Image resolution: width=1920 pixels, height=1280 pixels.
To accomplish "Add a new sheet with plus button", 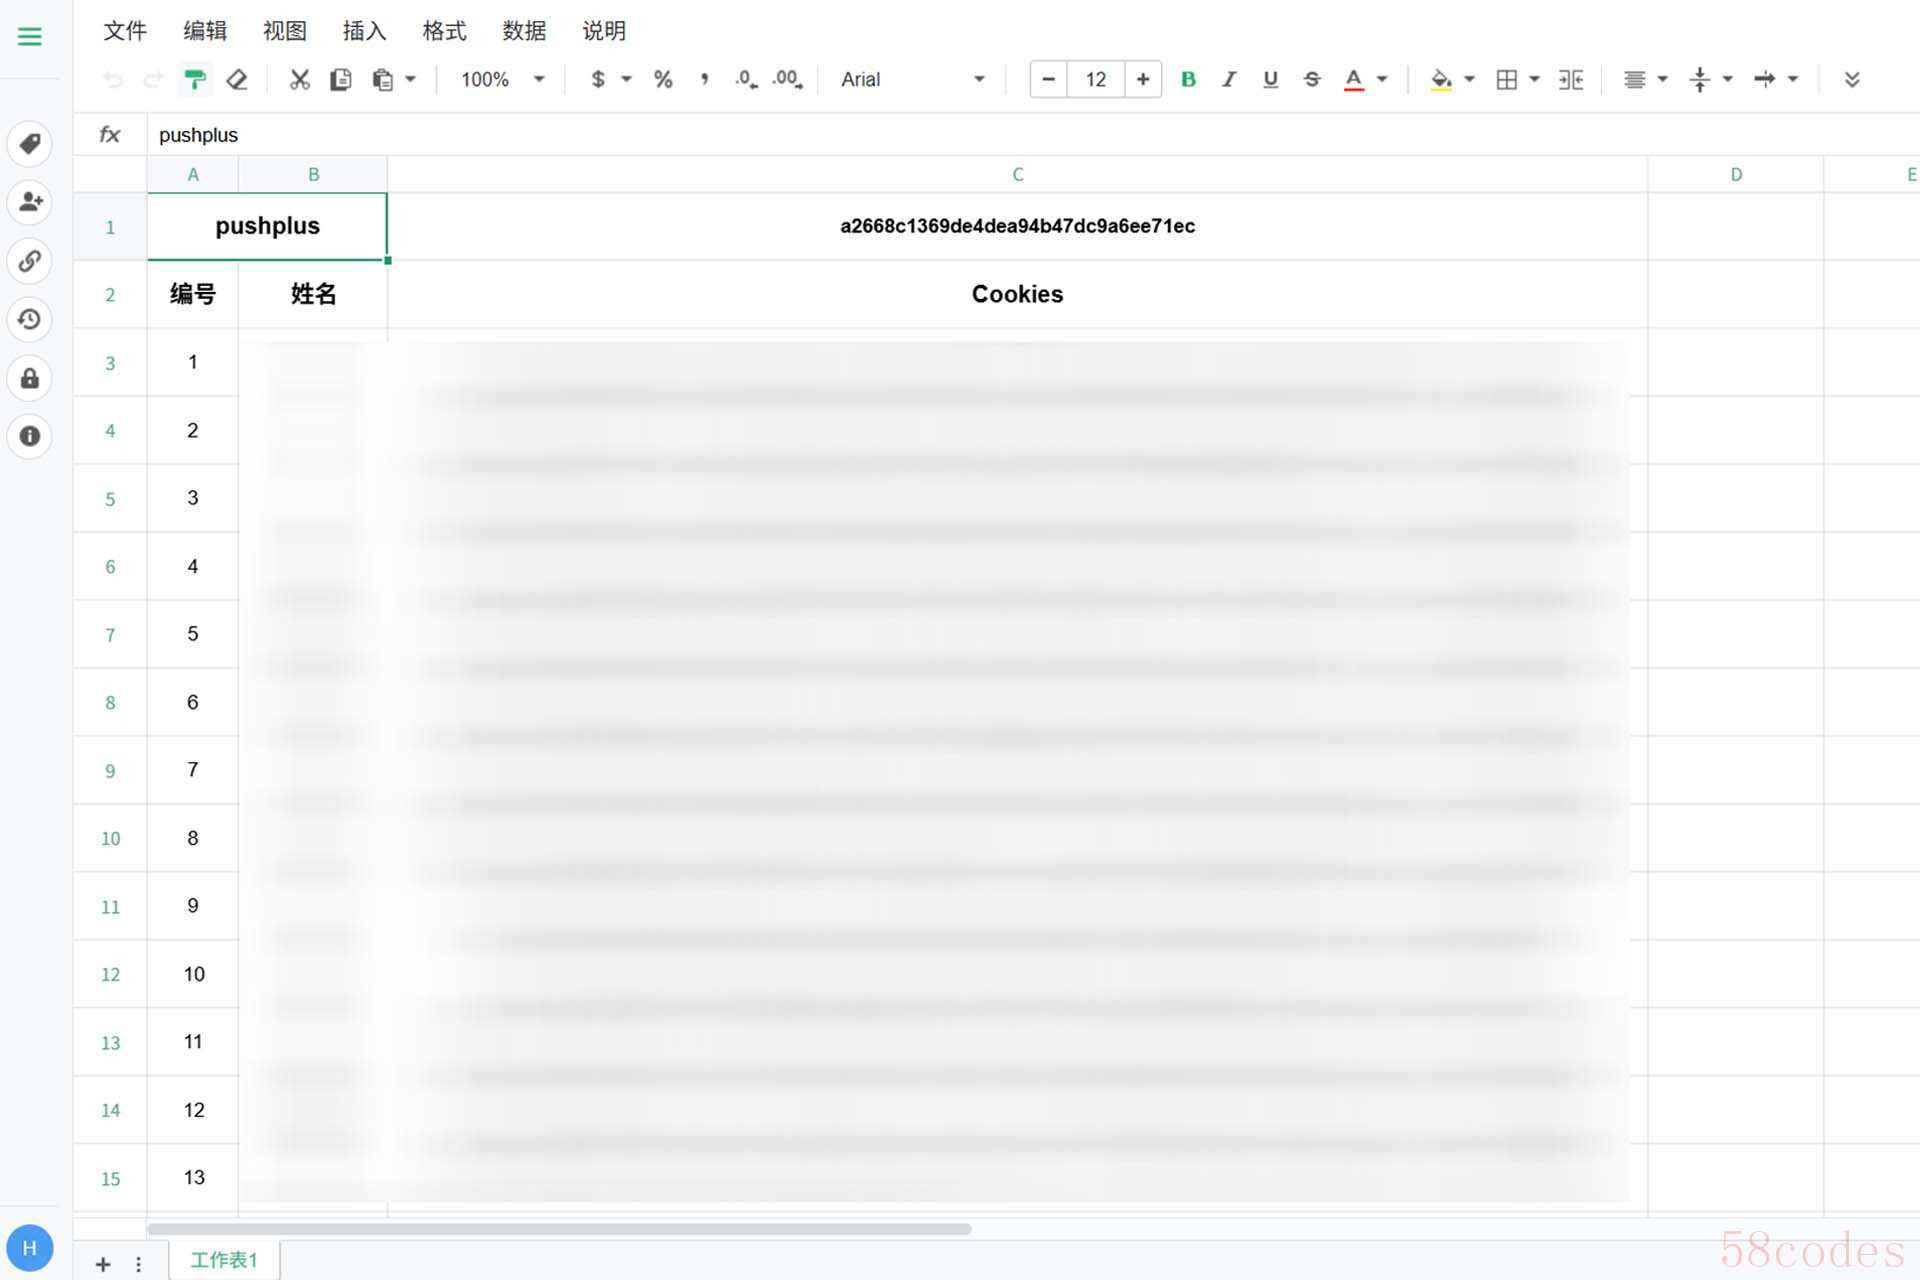I will 103,1264.
